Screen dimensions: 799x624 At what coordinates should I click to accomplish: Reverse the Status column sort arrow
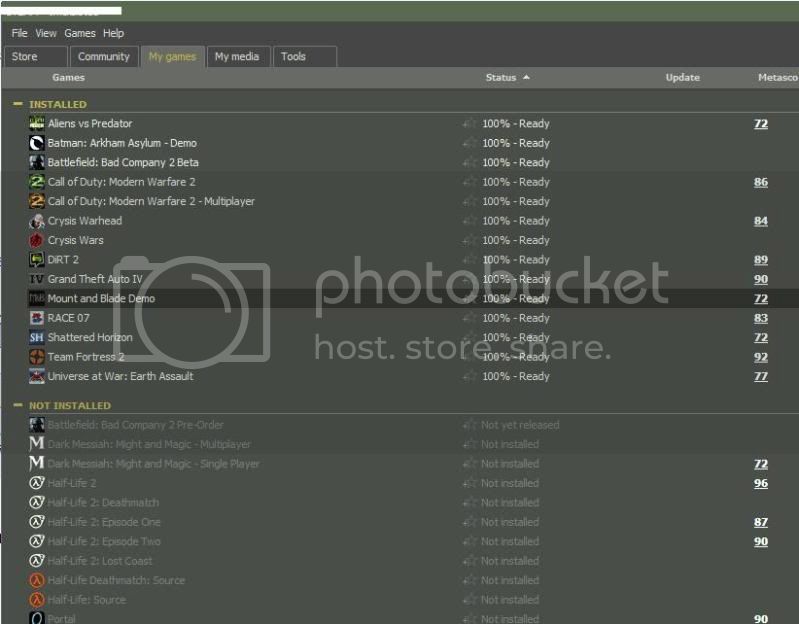526,77
